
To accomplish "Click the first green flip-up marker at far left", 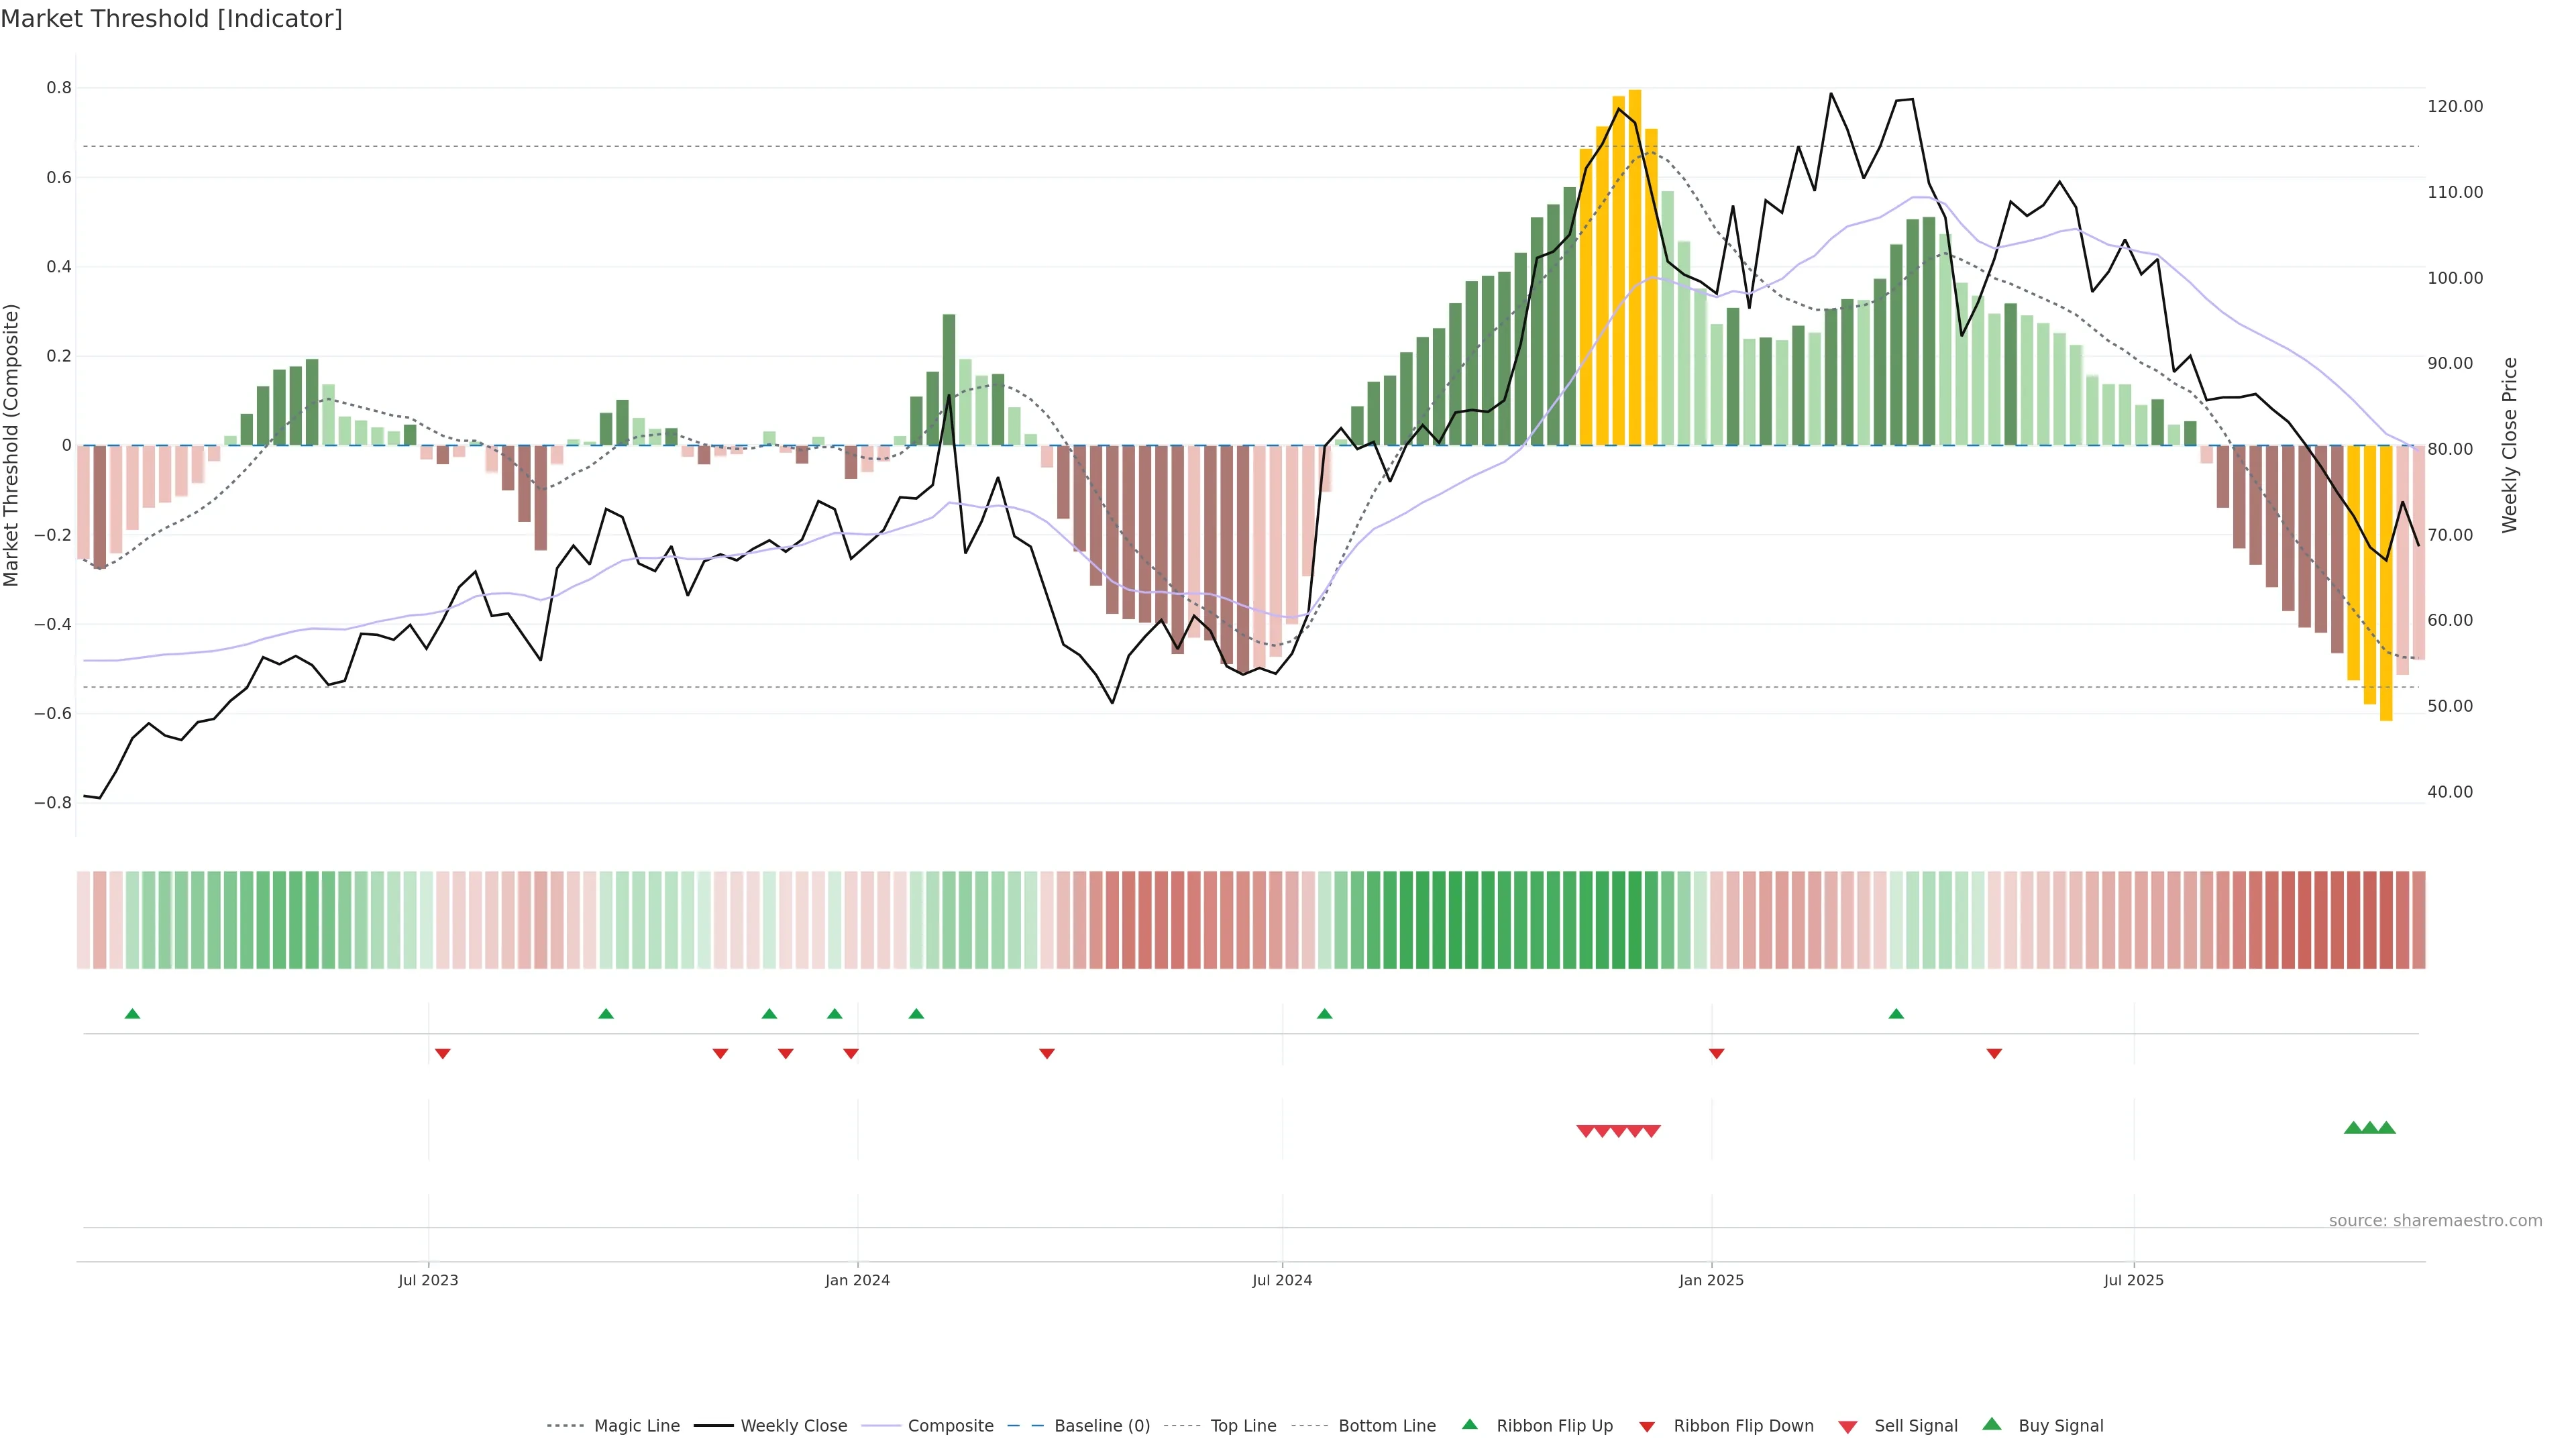I will (132, 1014).
